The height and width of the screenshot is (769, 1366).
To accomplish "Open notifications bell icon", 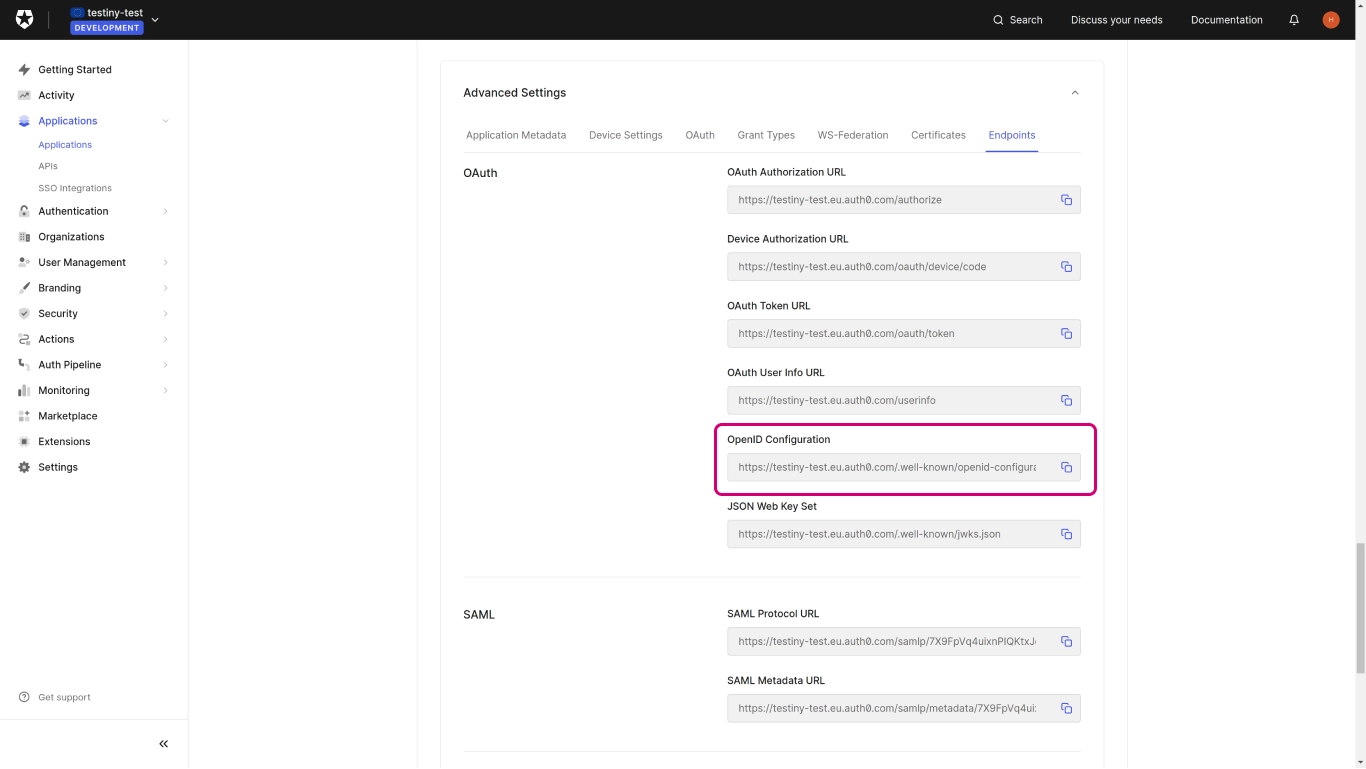I will (1294, 20).
